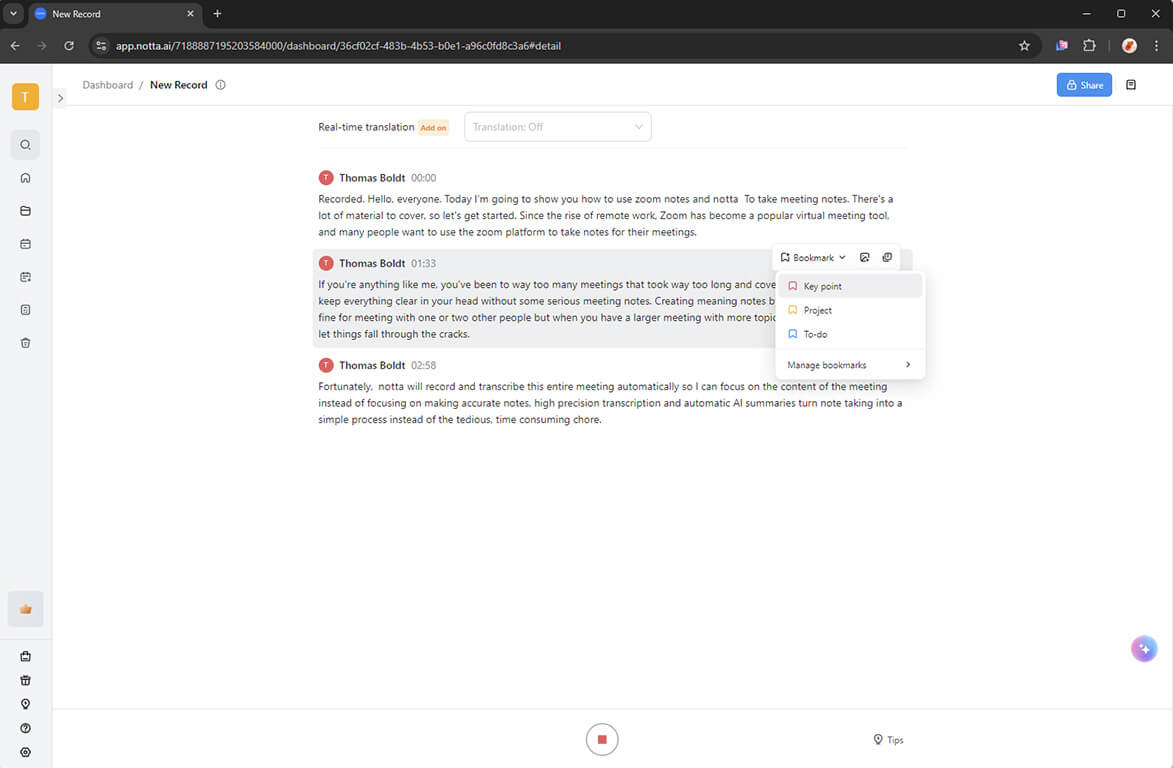Click the Chrome profile avatar

tap(1129, 46)
